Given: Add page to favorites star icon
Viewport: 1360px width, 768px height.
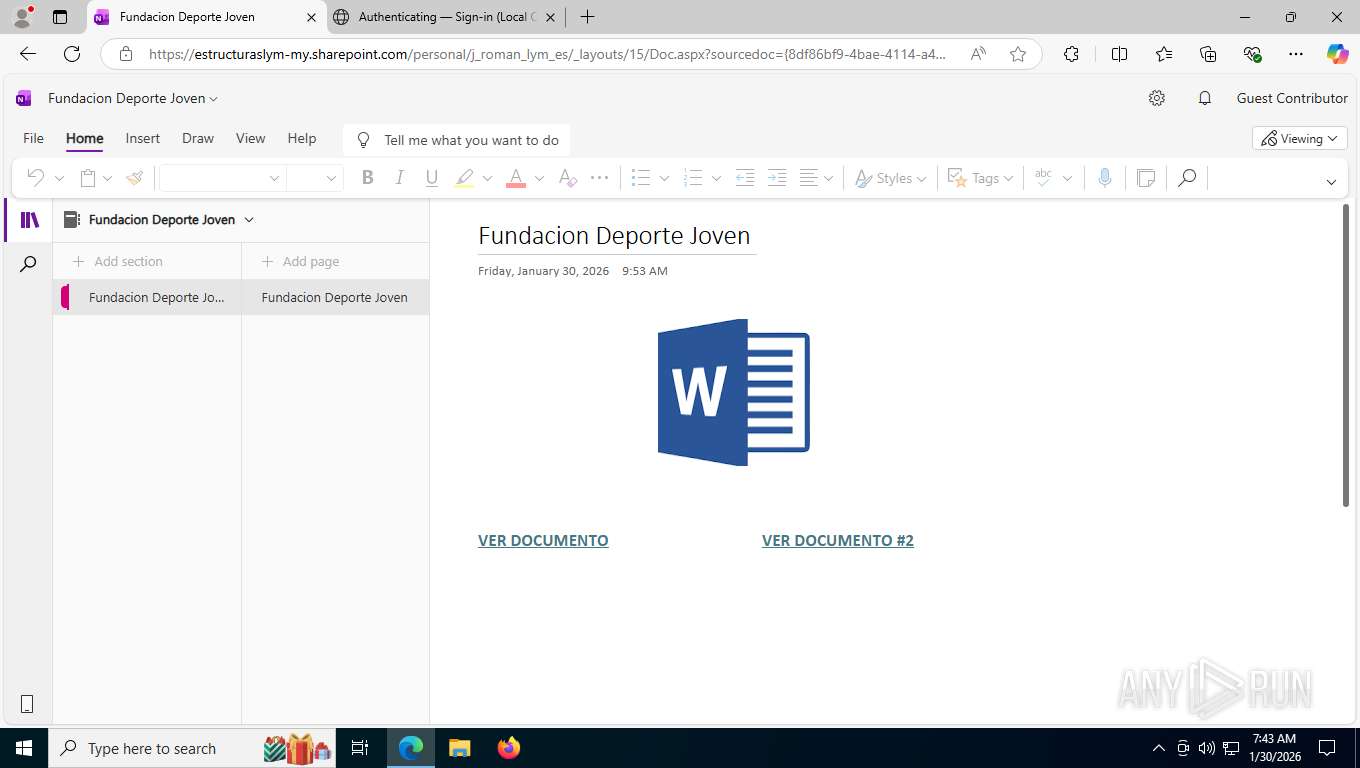Looking at the screenshot, I should (1018, 54).
